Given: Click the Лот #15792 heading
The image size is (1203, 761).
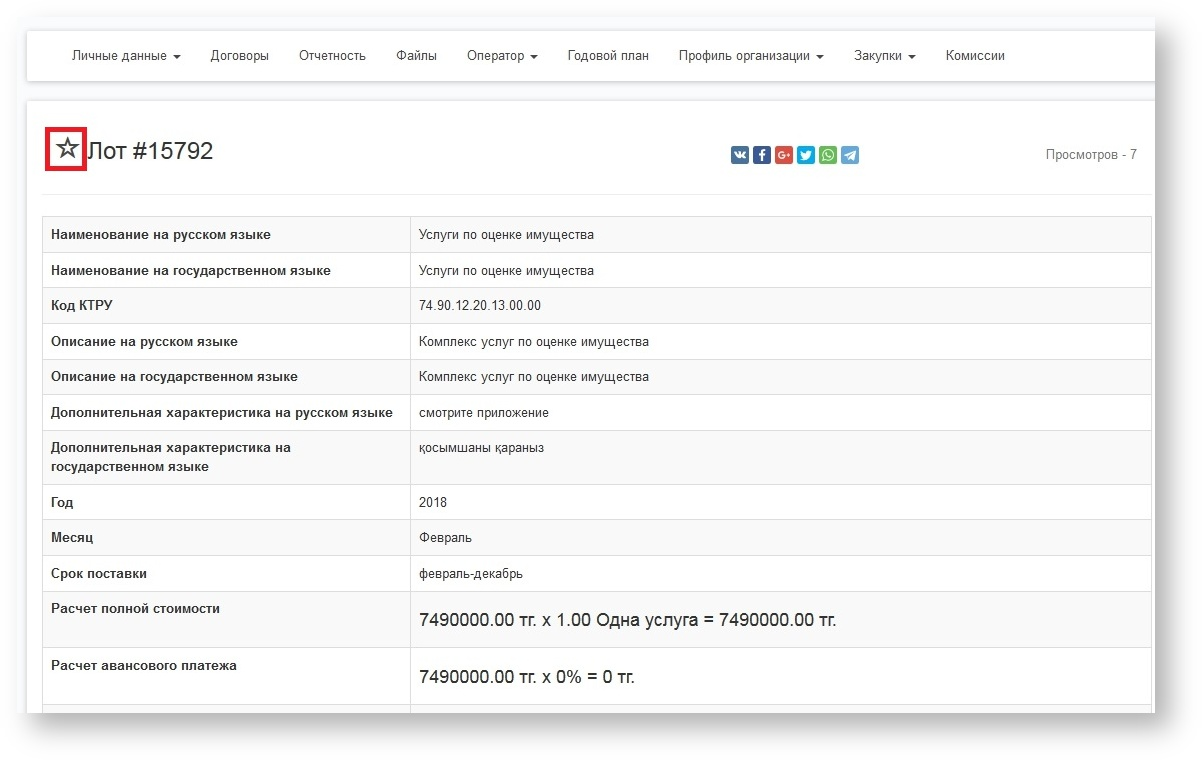Looking at the screenshot, I should [x=151, y=151].
